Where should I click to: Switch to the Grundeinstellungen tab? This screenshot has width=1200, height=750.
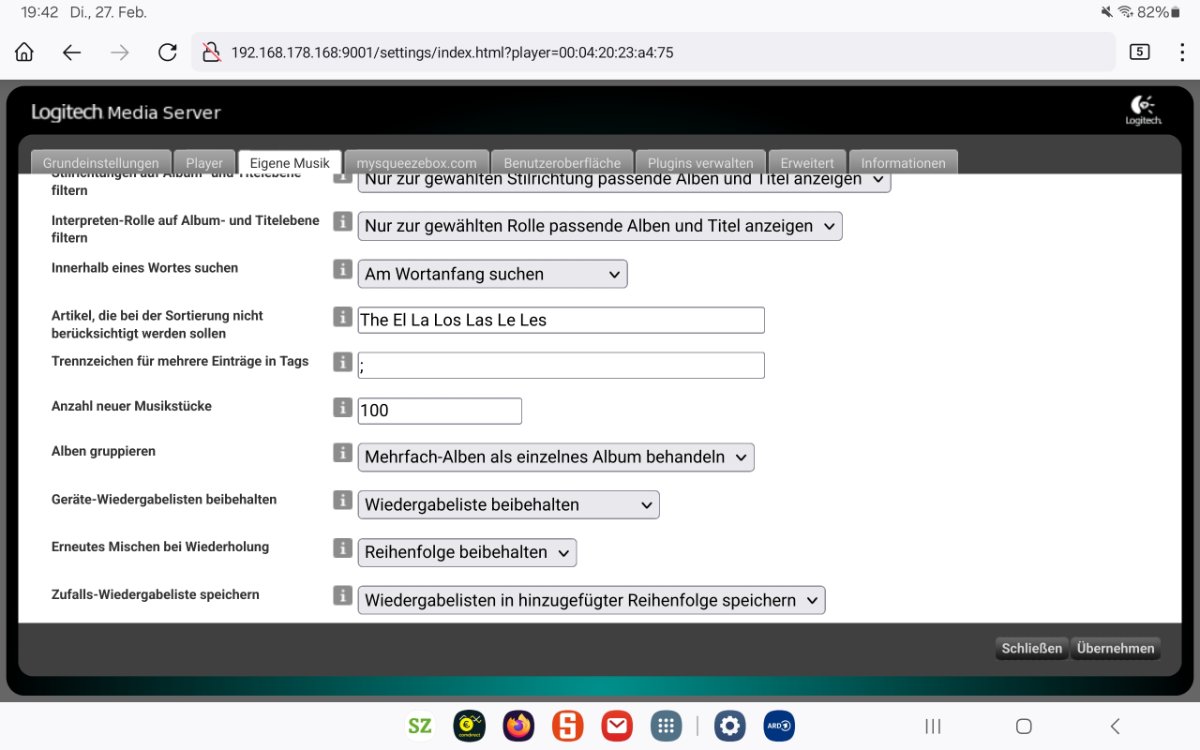pyautogui.click(x=100, y=163)
